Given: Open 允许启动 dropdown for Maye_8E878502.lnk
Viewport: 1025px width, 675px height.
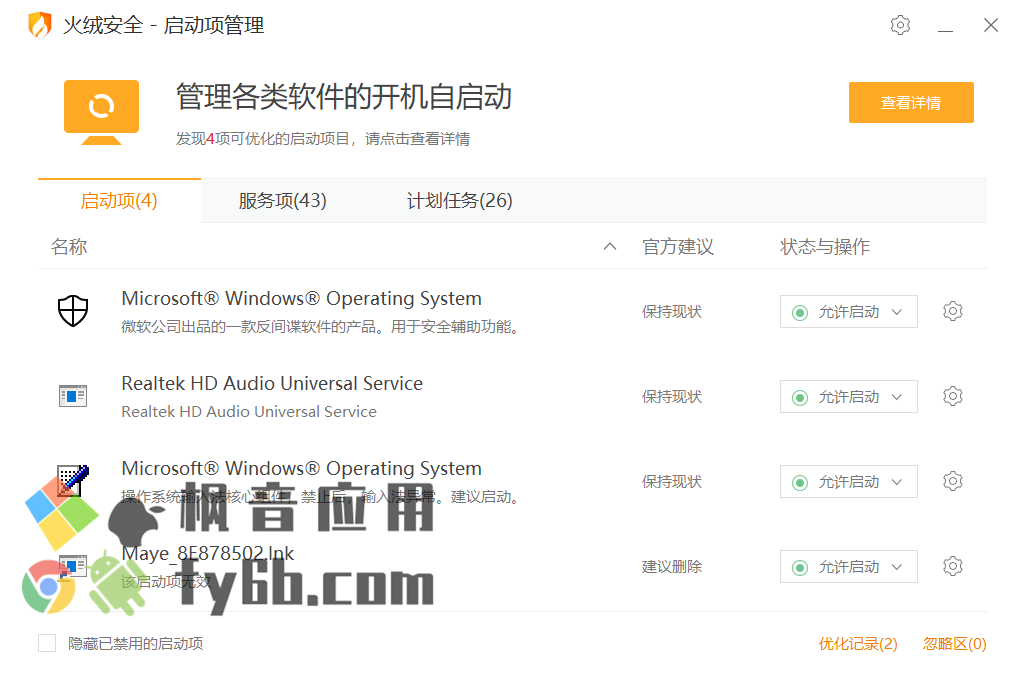Looking at the screenshot, I should click(849, 567).
